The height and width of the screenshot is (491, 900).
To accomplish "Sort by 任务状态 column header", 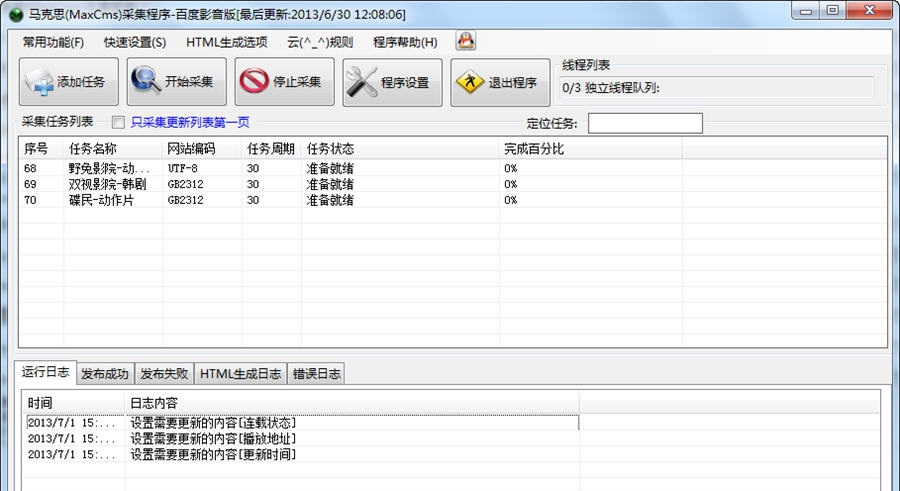I will 400,149.
